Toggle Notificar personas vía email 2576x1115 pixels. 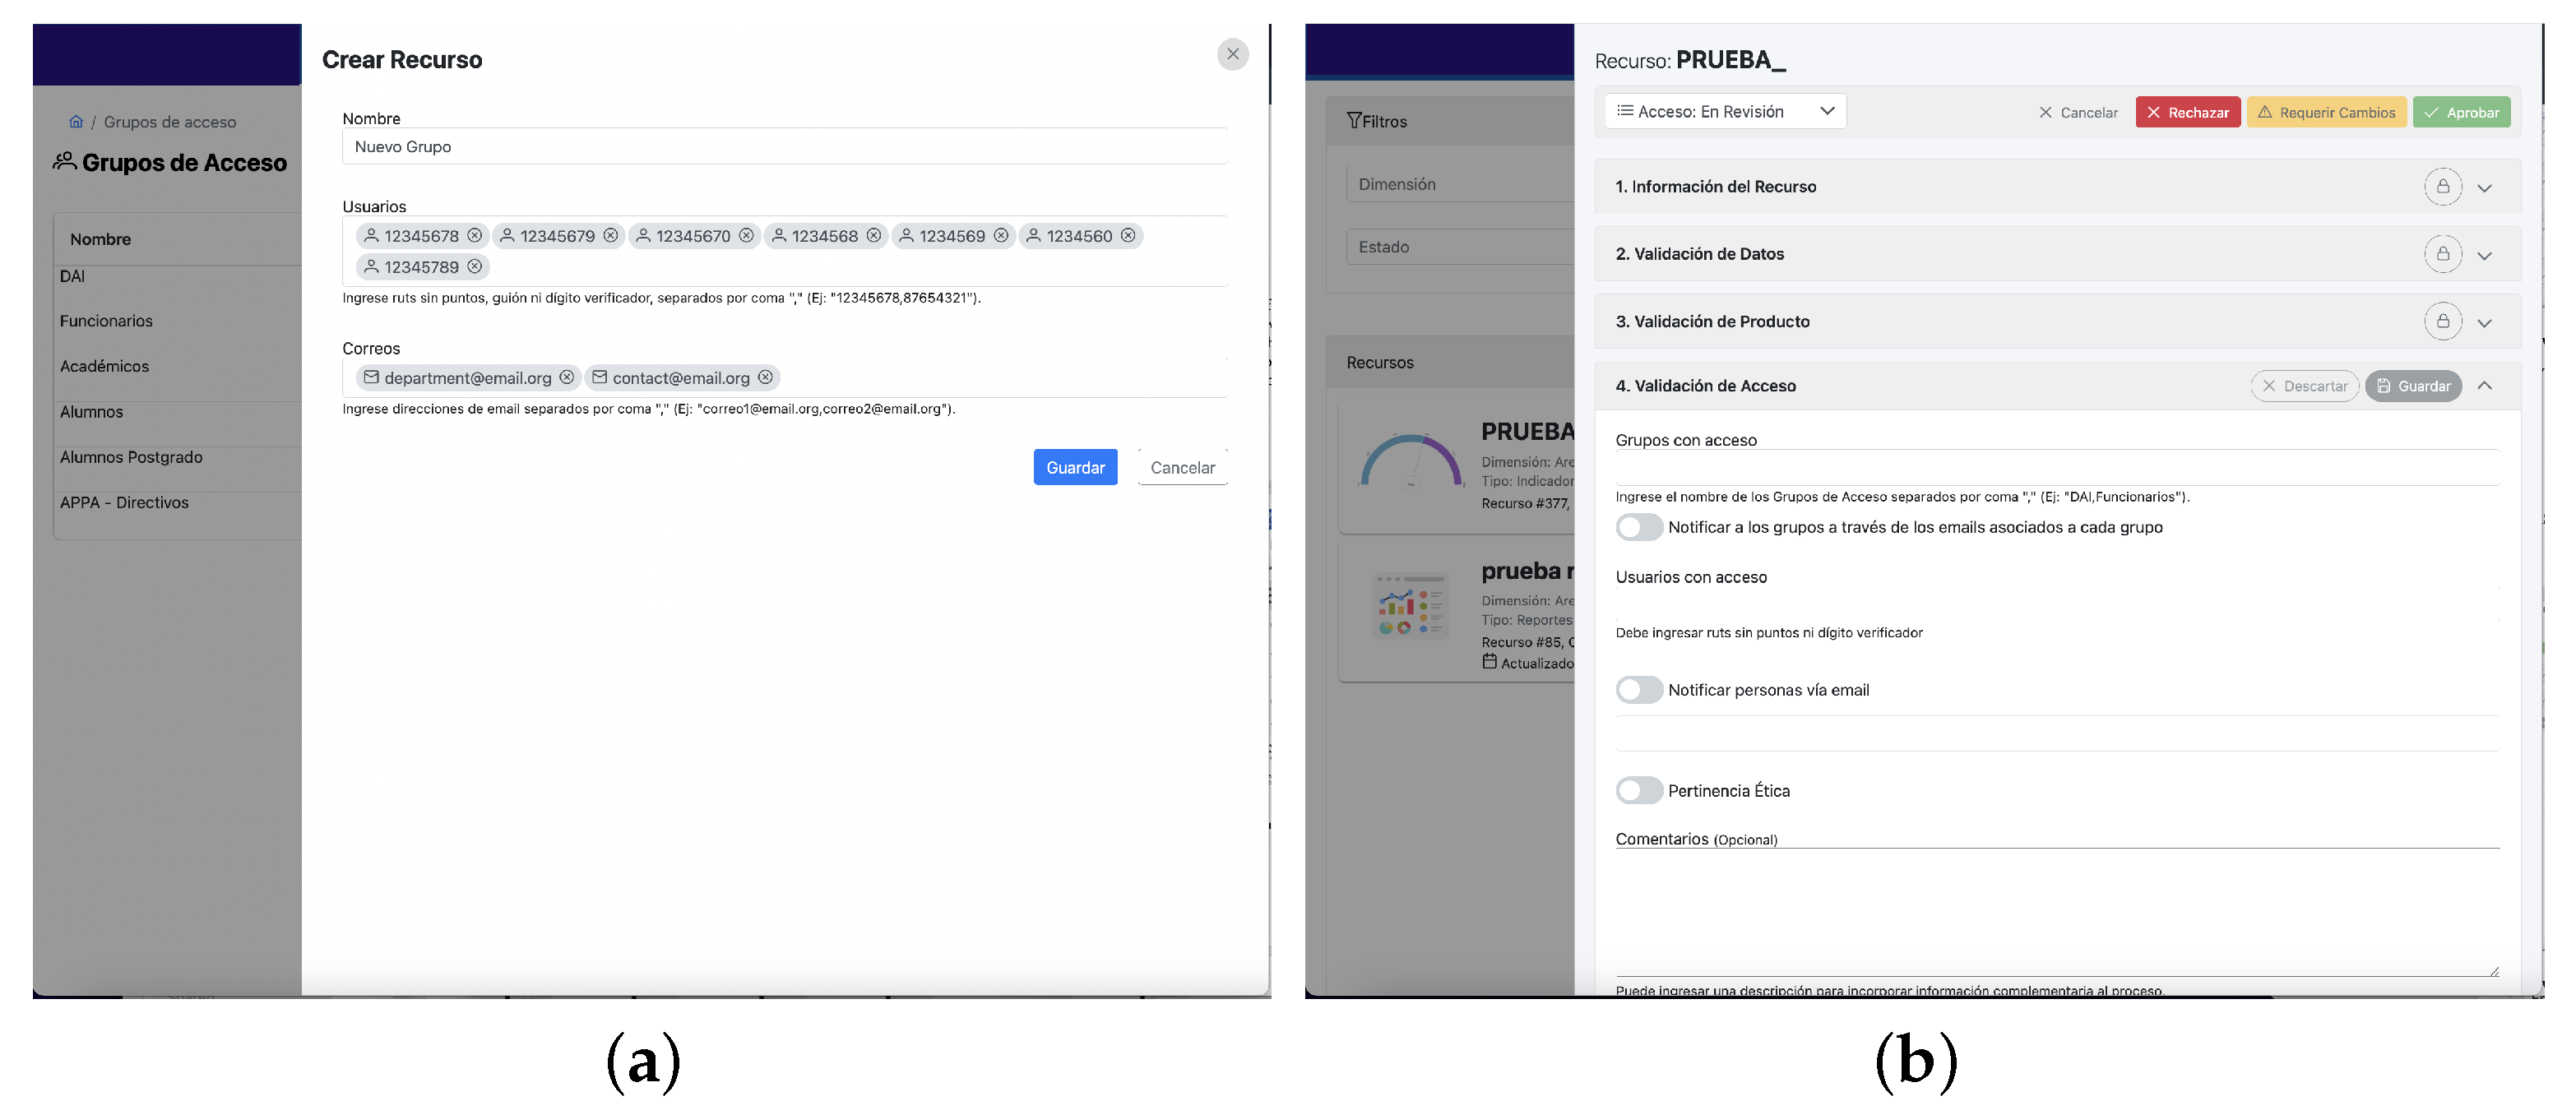[1638, 690]
